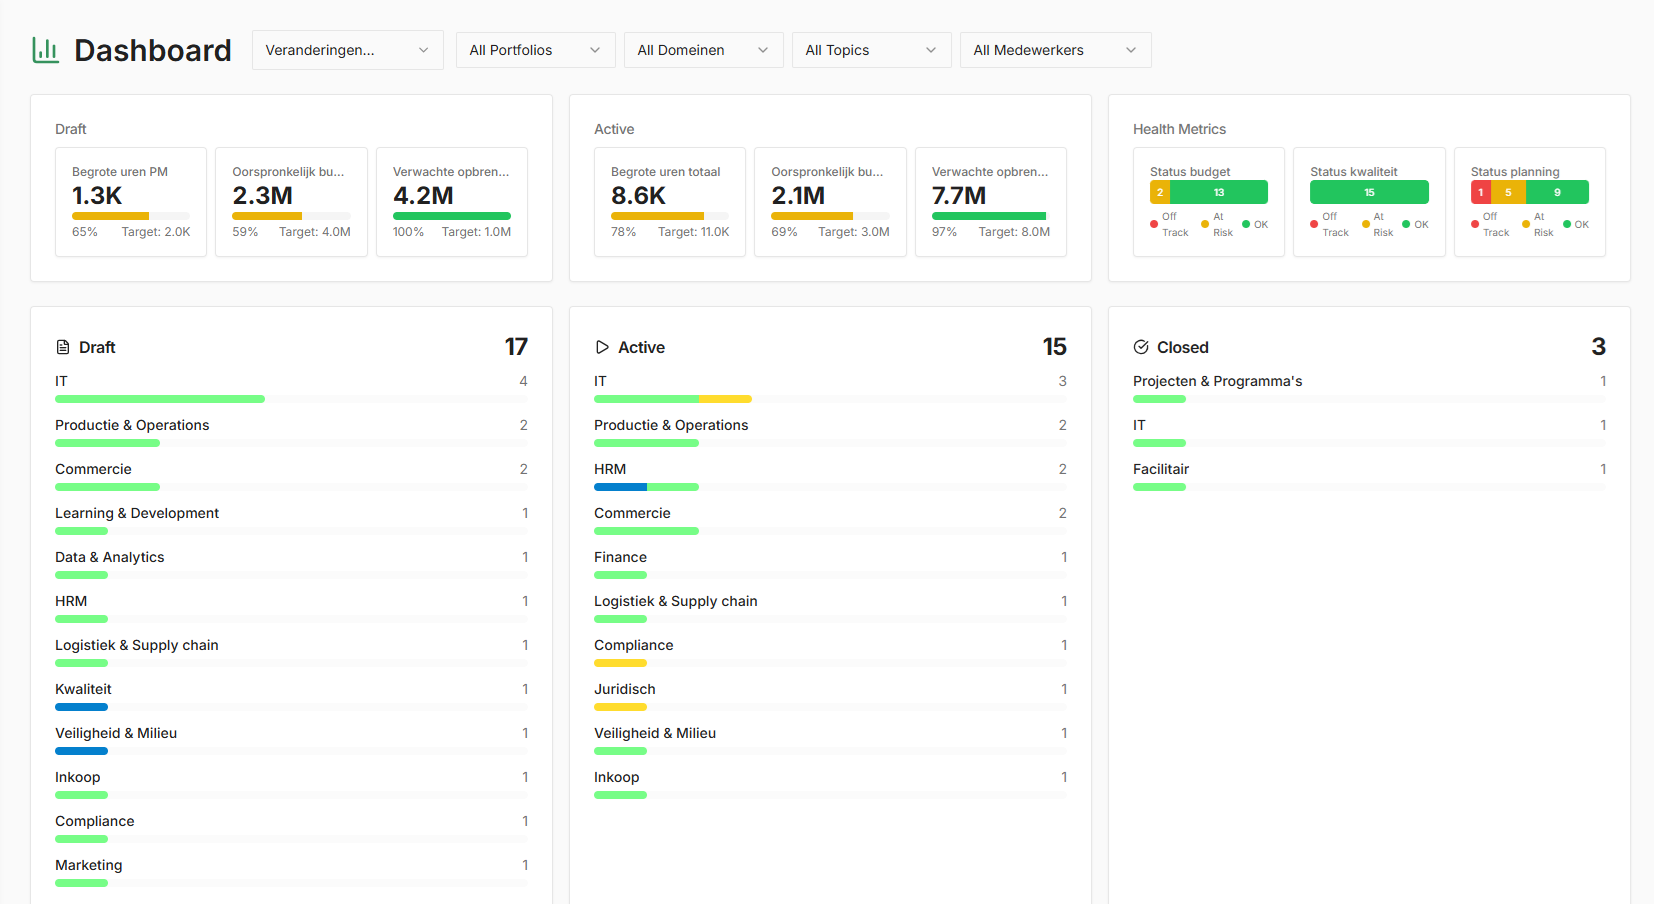Click Finance in the Active column
The height and width of the screenshot is (904, 1654).
coord(620,556)
